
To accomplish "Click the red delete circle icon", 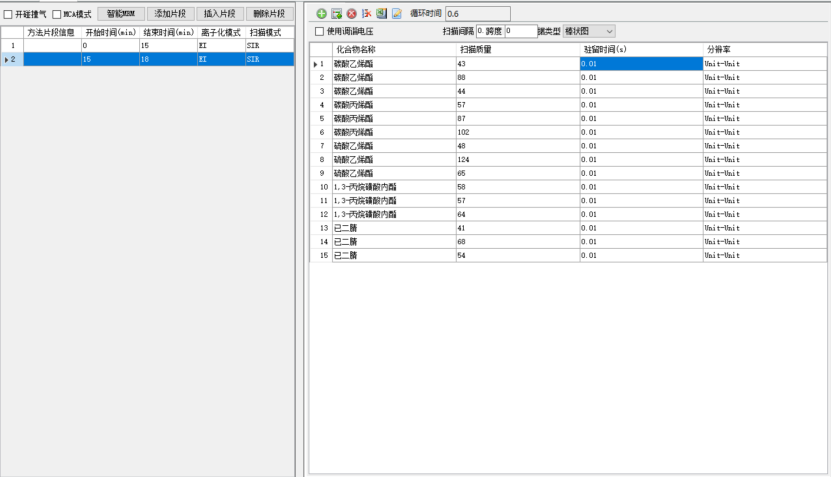I will (x=351, y=14).
